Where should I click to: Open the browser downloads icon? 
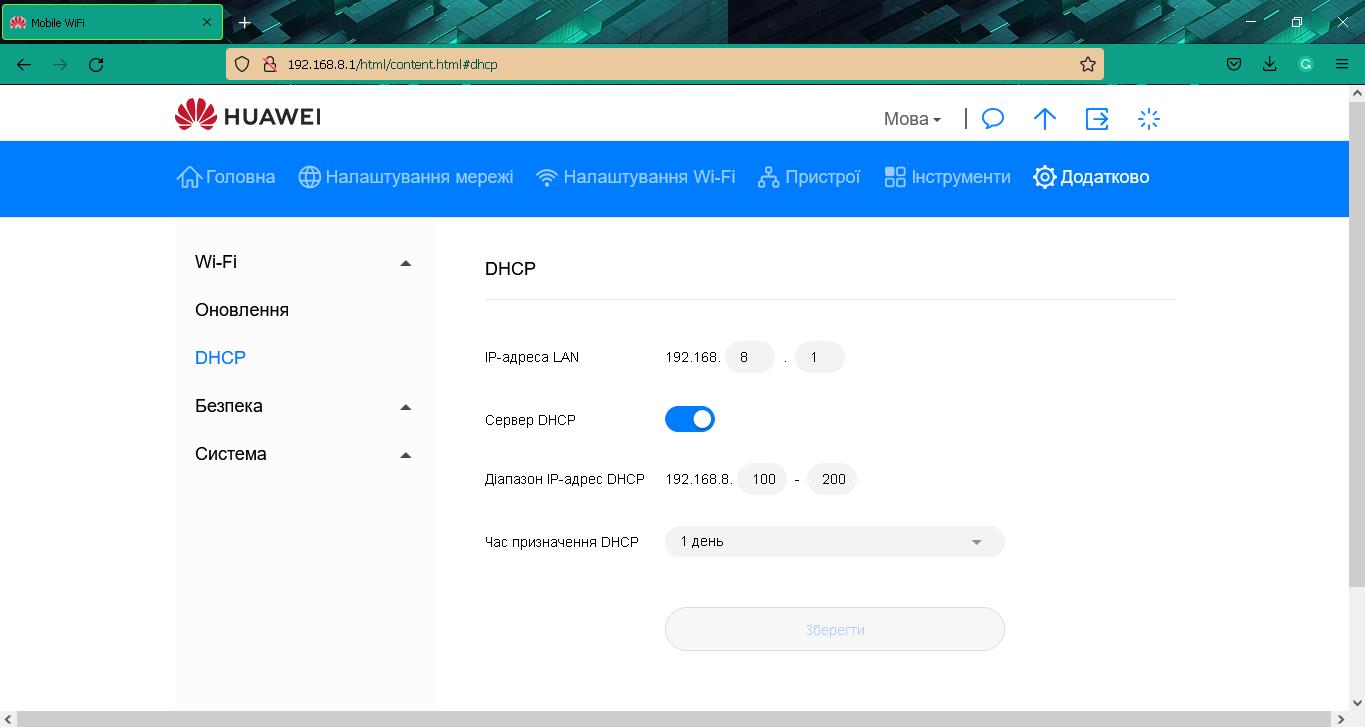(1270, 64)
